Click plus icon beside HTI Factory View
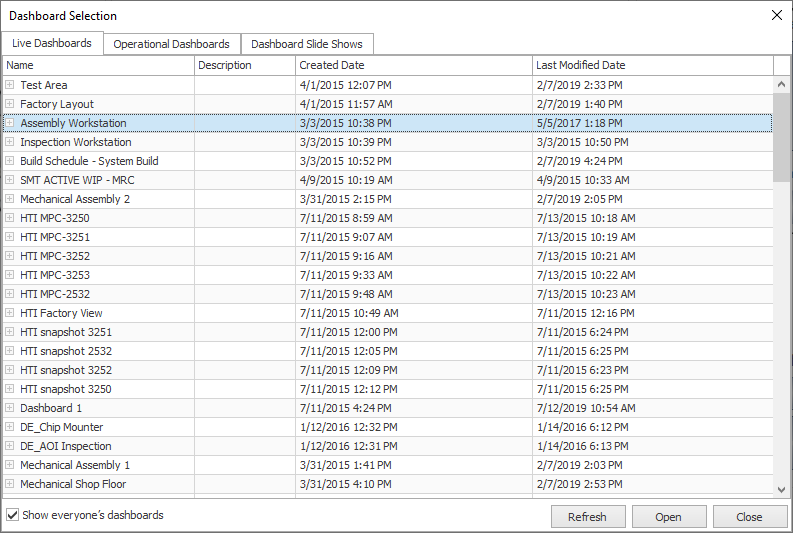793x533 pixels. 10,313
